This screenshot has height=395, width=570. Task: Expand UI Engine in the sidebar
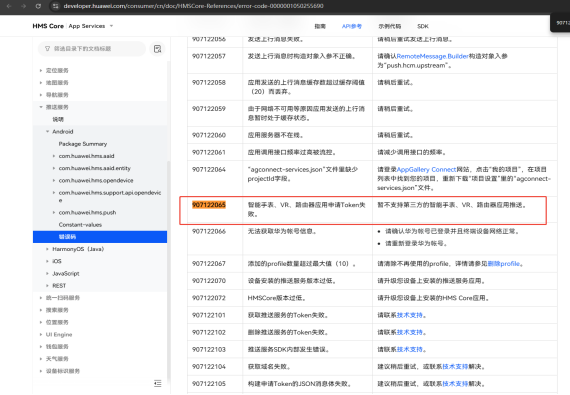41,334
